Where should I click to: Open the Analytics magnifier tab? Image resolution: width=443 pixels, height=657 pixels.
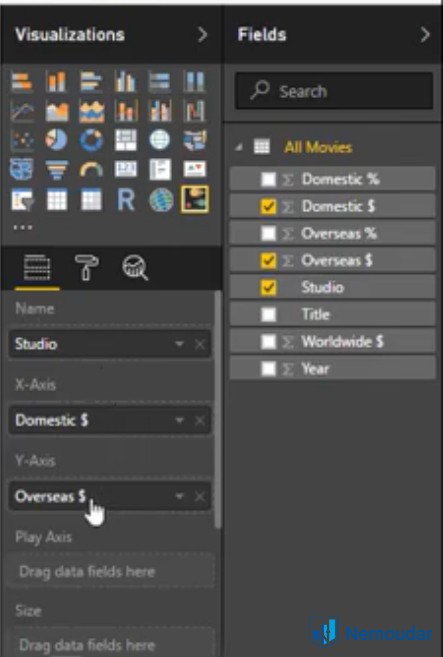click(x=135, y=268)
